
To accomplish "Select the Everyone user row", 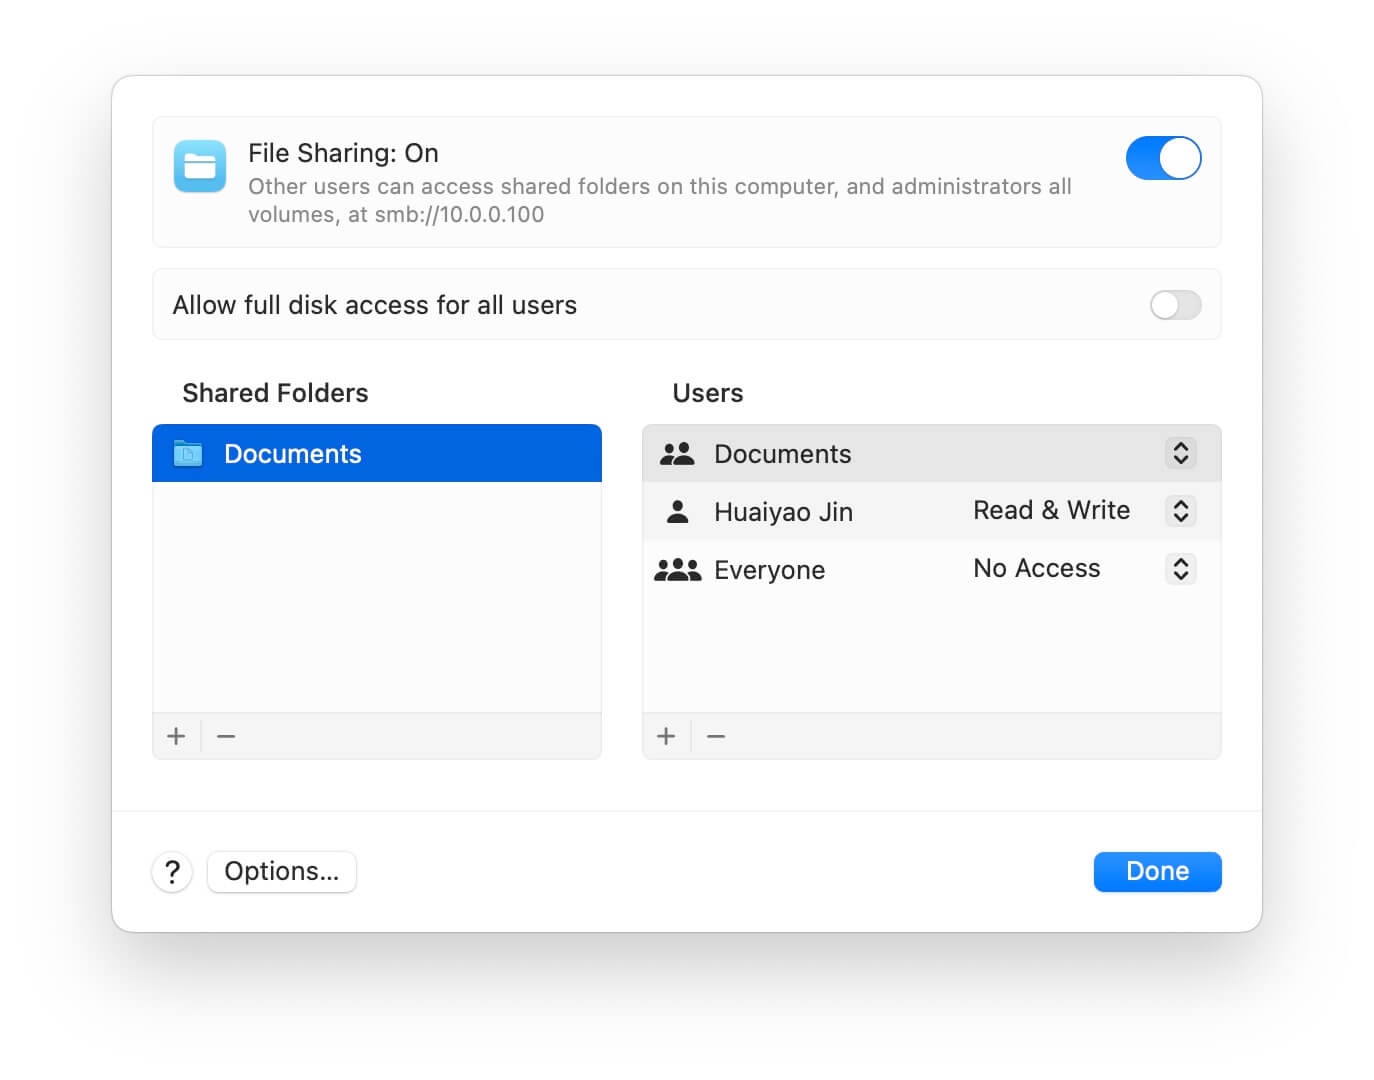I will coord(932,569).
